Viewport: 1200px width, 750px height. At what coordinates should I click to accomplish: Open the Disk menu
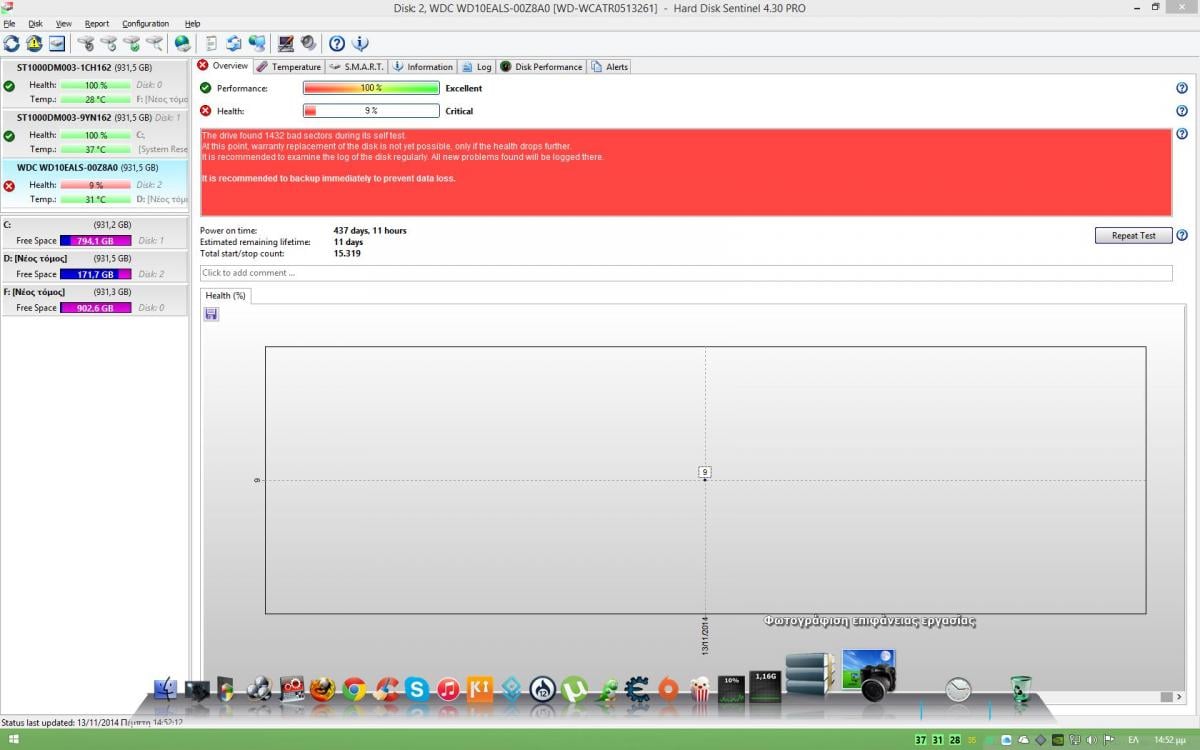35,23
